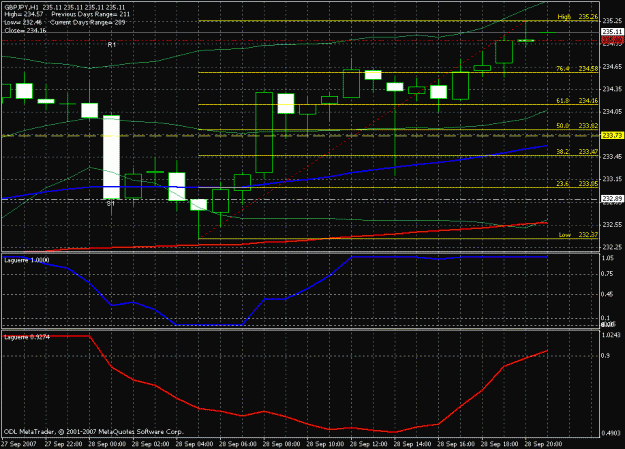Click the yellow 233.73 price tag
The width and height of the screenshot is (625, 449).
[613, 136]
